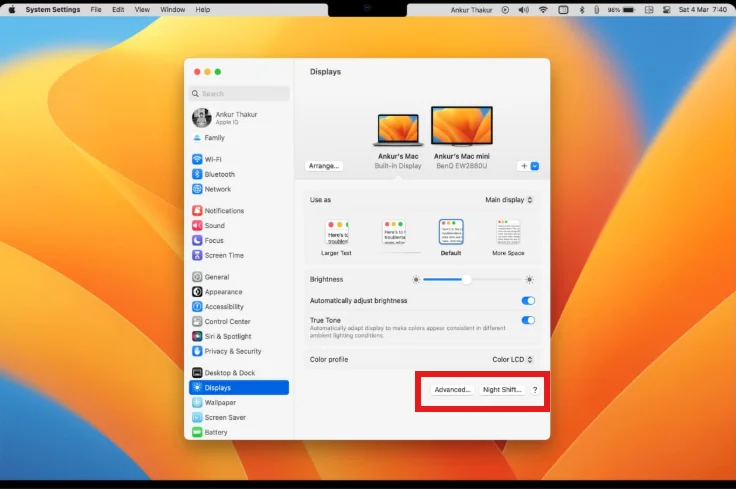Go to Sound settings
Viewport: 736px width, 489px height.
(209, 225)
